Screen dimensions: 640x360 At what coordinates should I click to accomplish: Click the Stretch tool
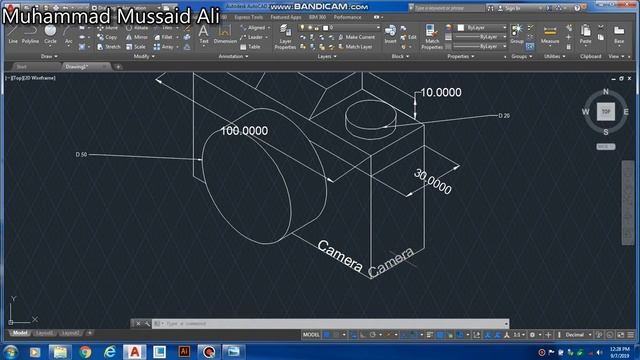(109, 47)
